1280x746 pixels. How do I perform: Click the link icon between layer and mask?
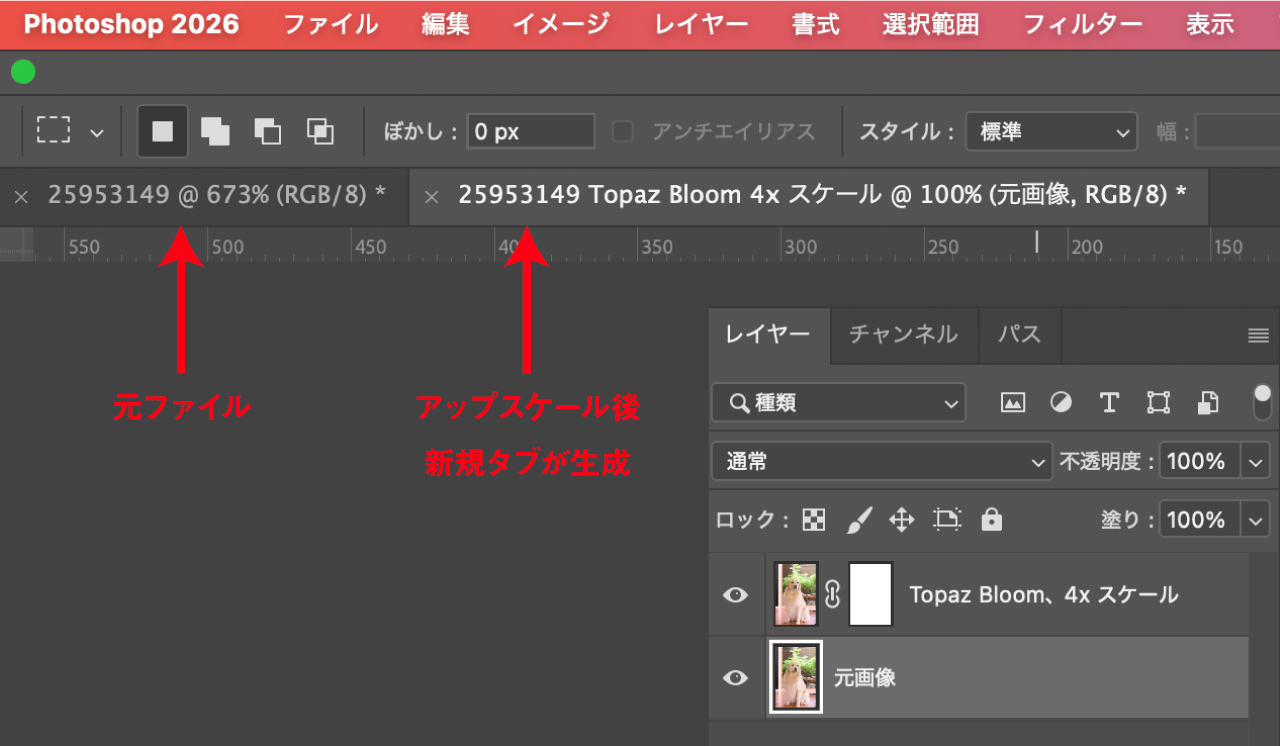point(835,594)
